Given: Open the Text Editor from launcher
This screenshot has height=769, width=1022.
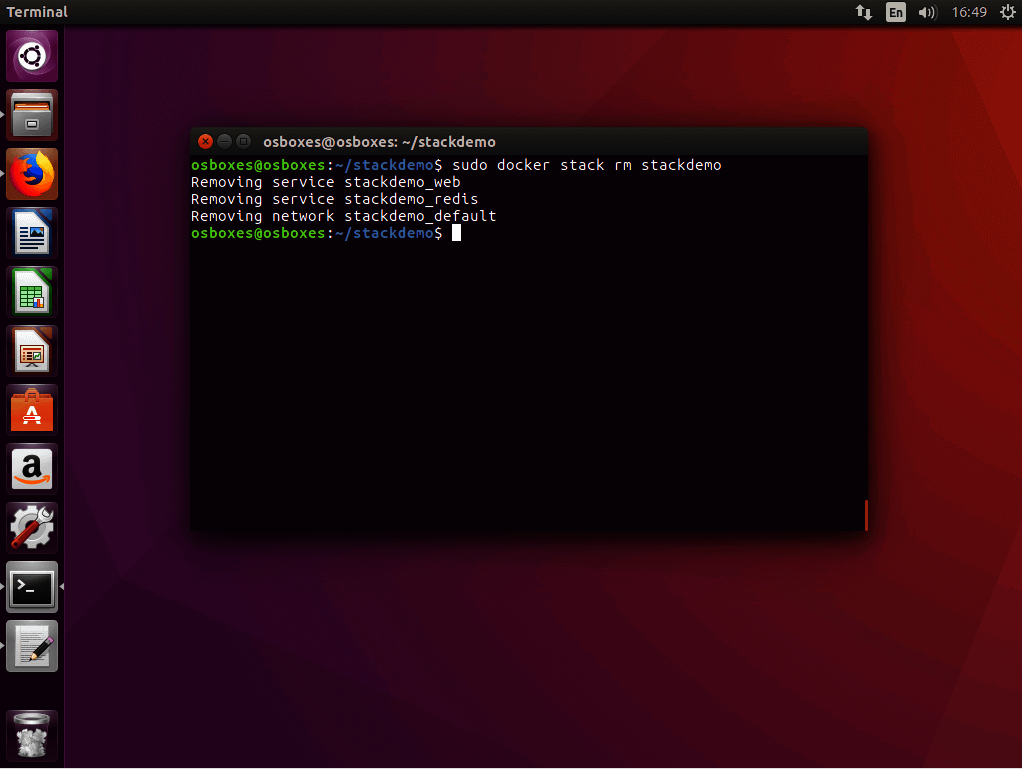Looking at the screenshot, I should point(32,646).
